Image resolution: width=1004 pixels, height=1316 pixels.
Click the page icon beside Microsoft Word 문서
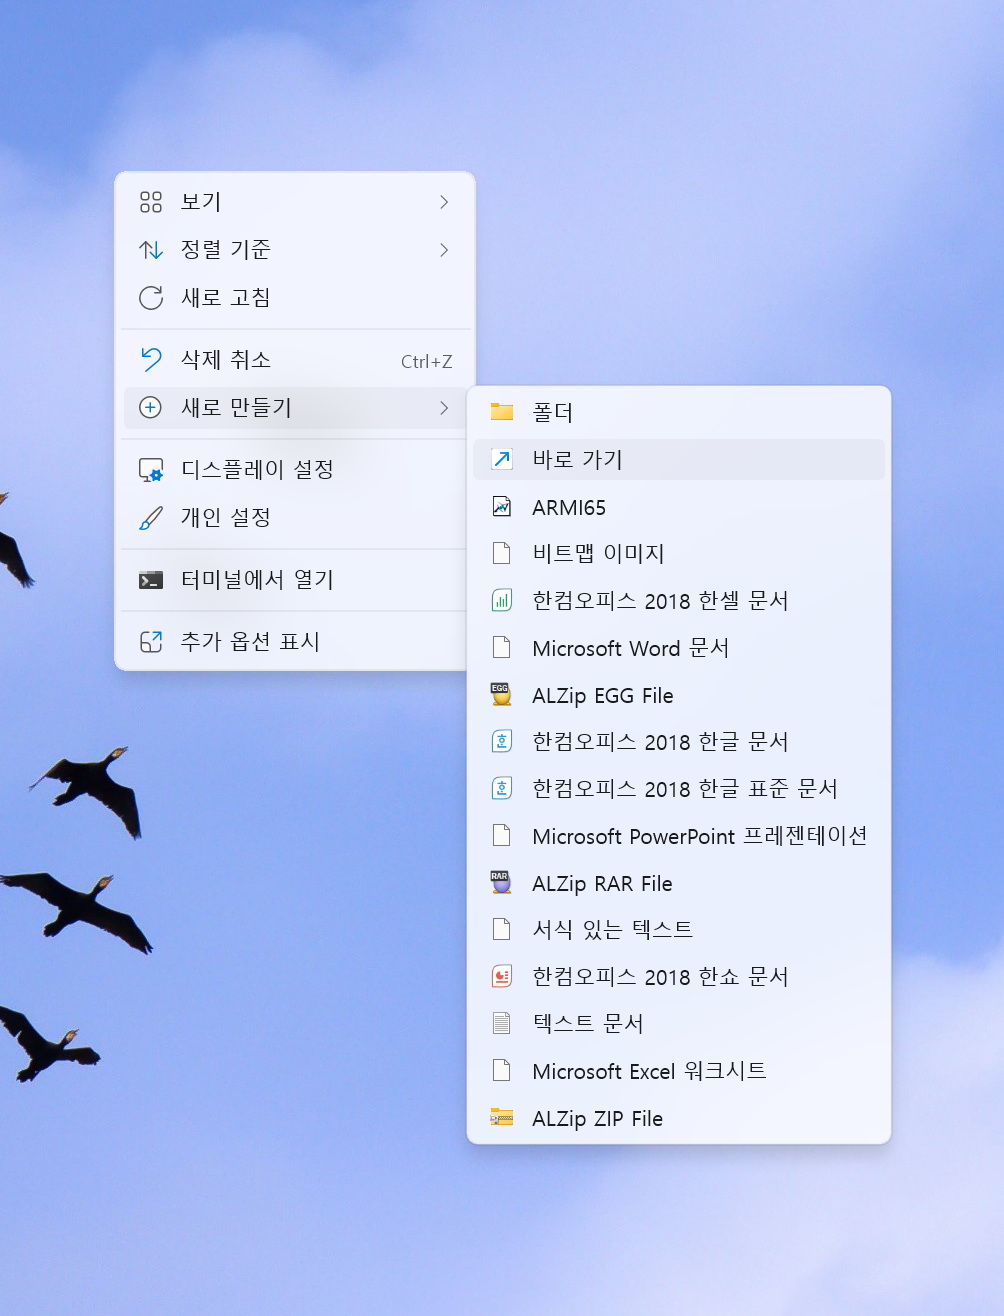tap(502, 647)
